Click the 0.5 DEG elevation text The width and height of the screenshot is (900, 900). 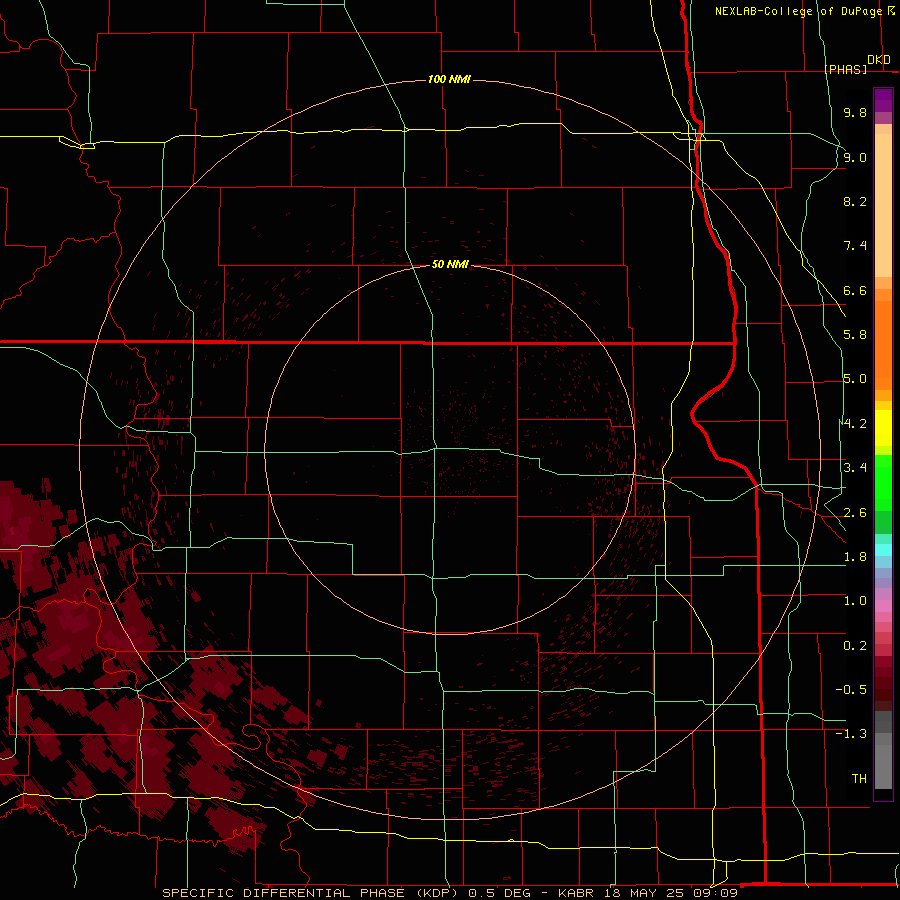click(x=499, y=893)
